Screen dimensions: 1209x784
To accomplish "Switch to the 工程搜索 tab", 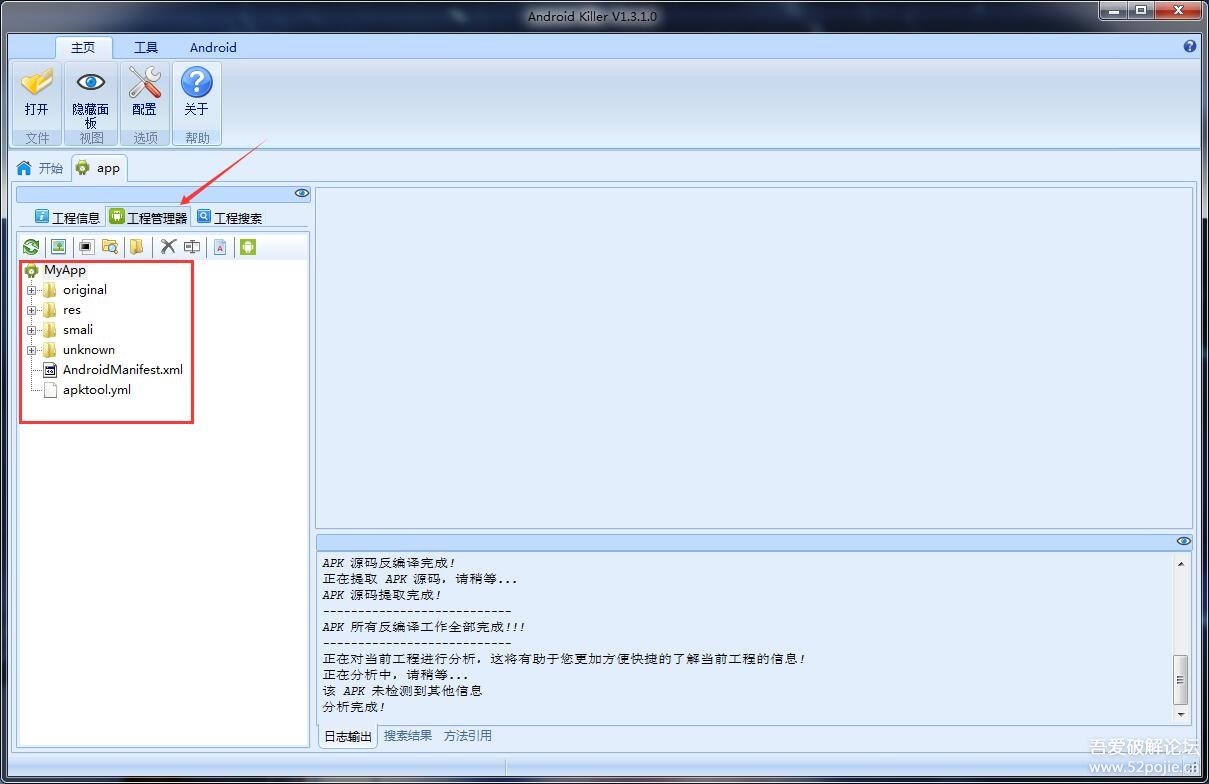I will 230,217.
